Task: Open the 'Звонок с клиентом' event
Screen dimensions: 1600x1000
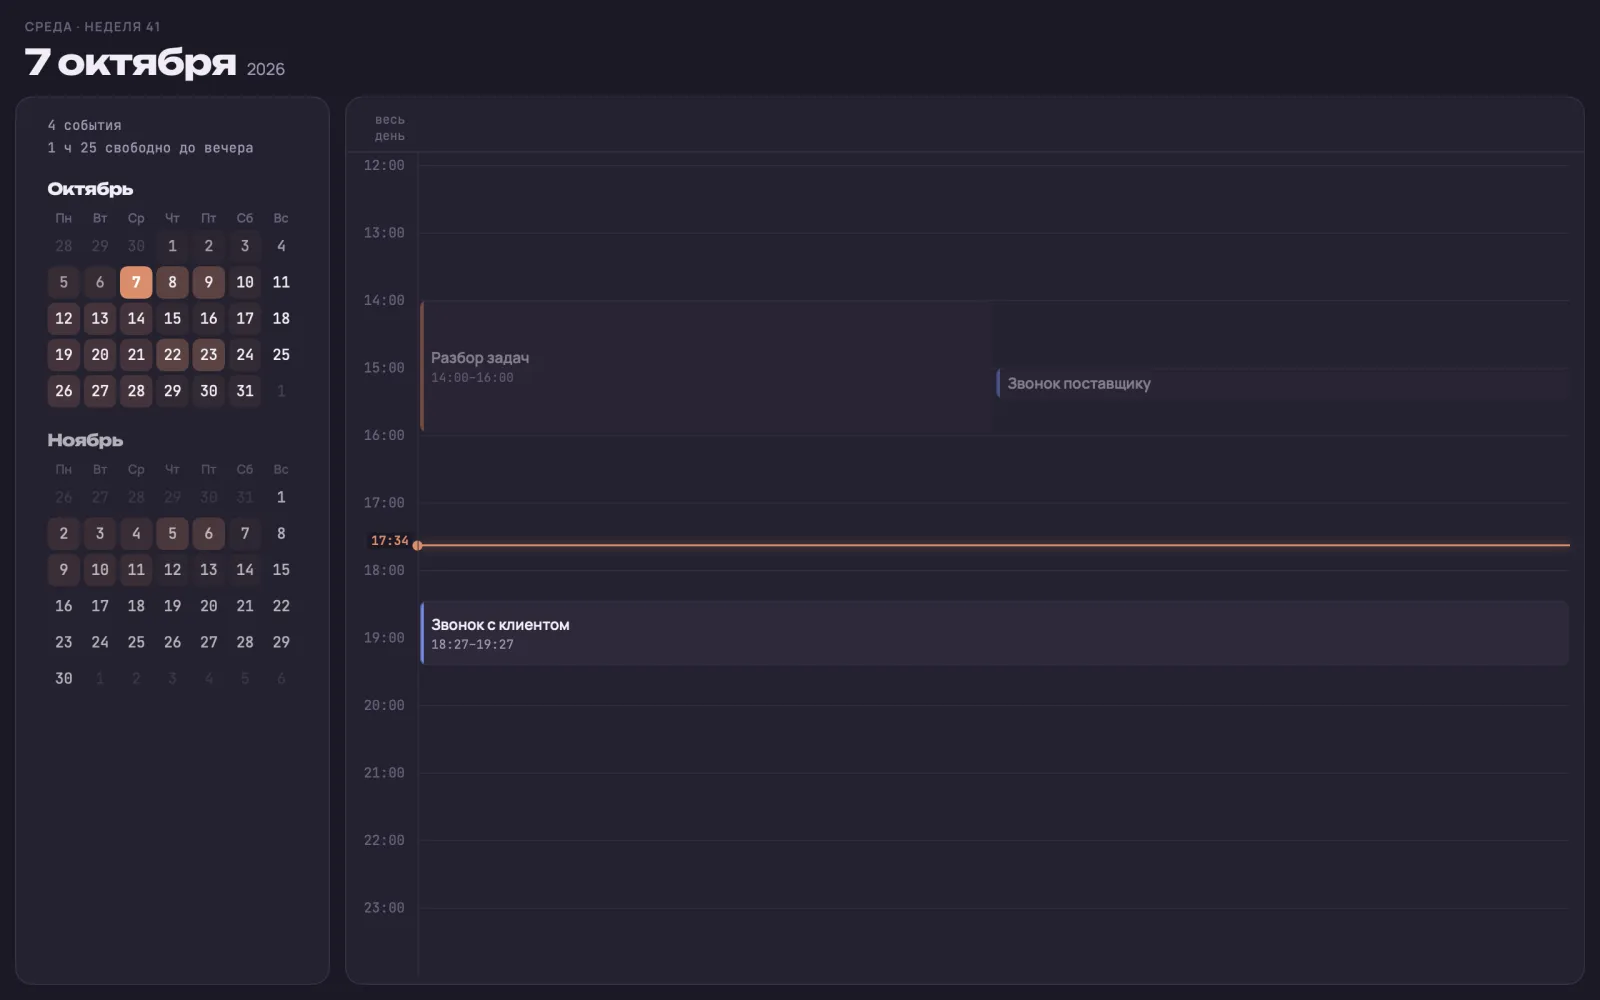Action: pos(994,633)
